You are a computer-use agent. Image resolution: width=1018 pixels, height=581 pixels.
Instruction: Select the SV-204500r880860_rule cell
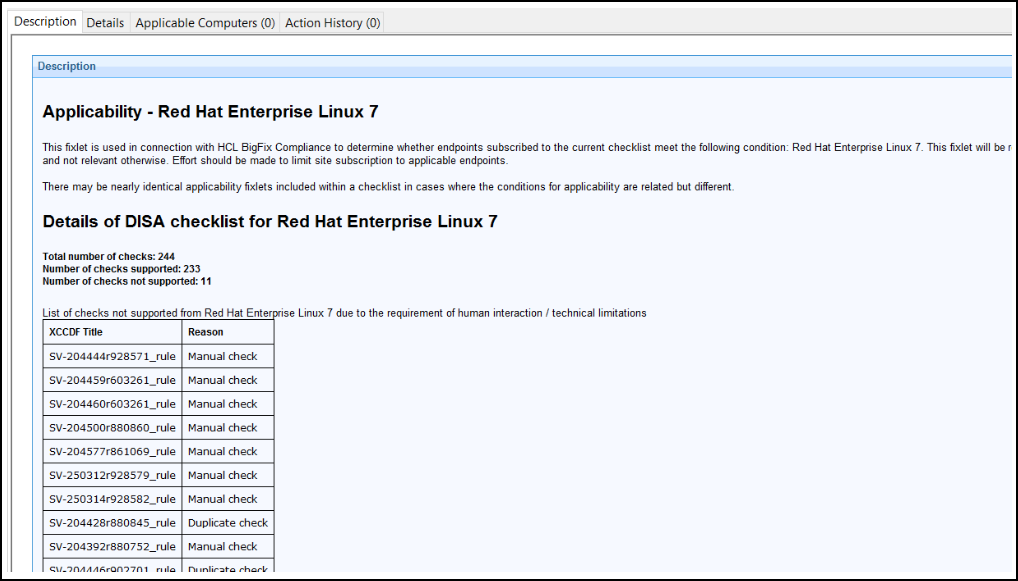[x=112, y=428]
